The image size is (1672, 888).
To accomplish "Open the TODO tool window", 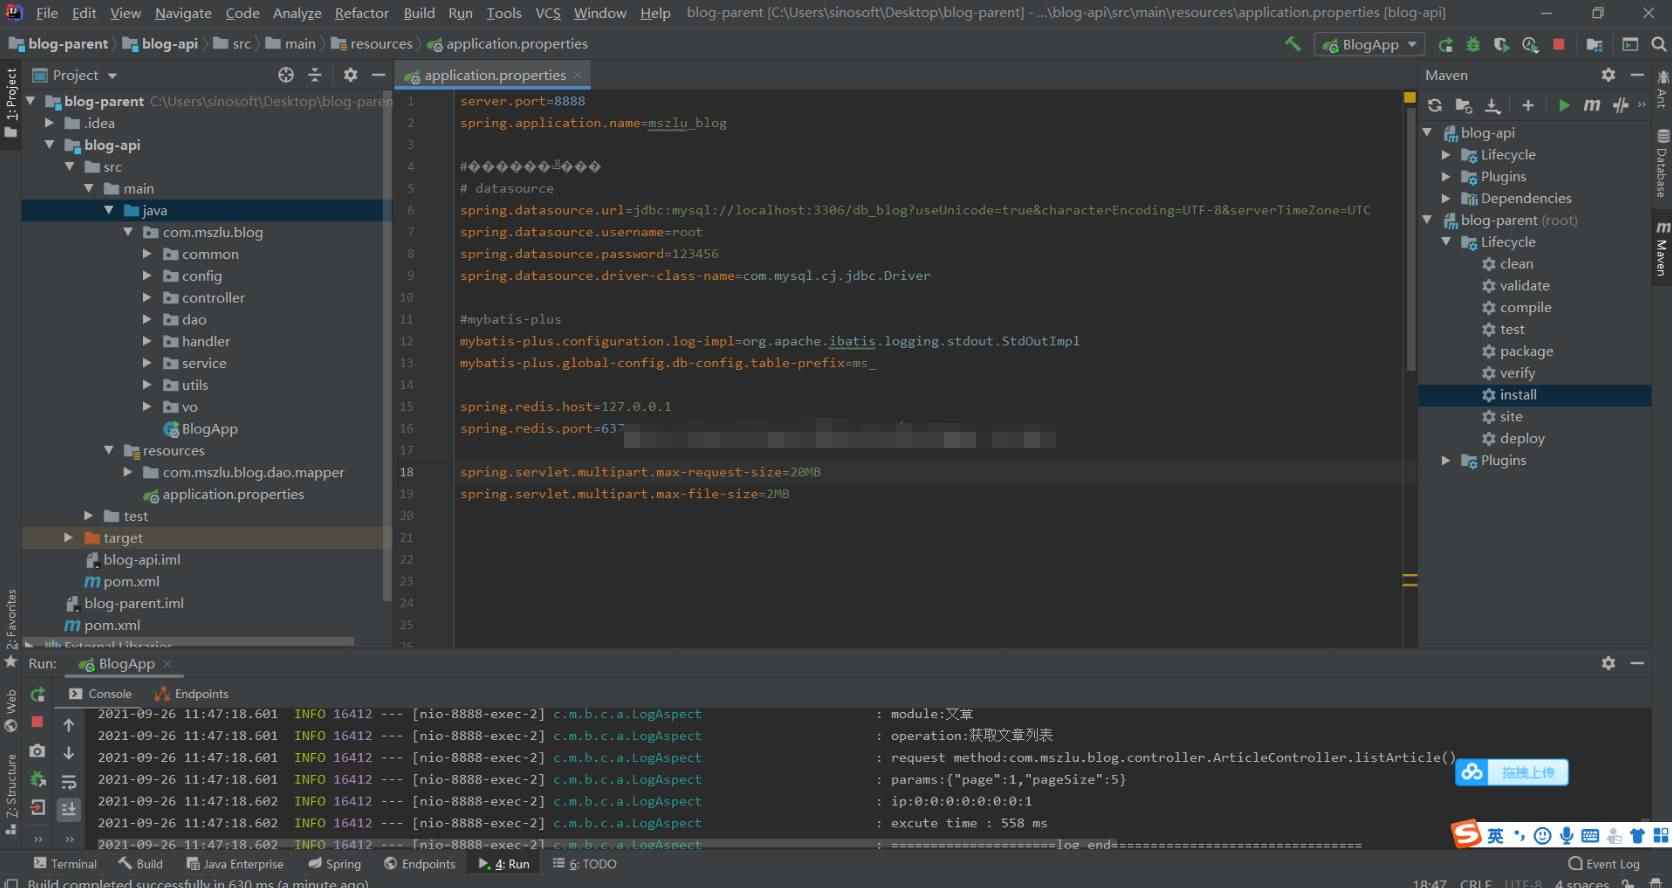I will click(x=585, y=864).
